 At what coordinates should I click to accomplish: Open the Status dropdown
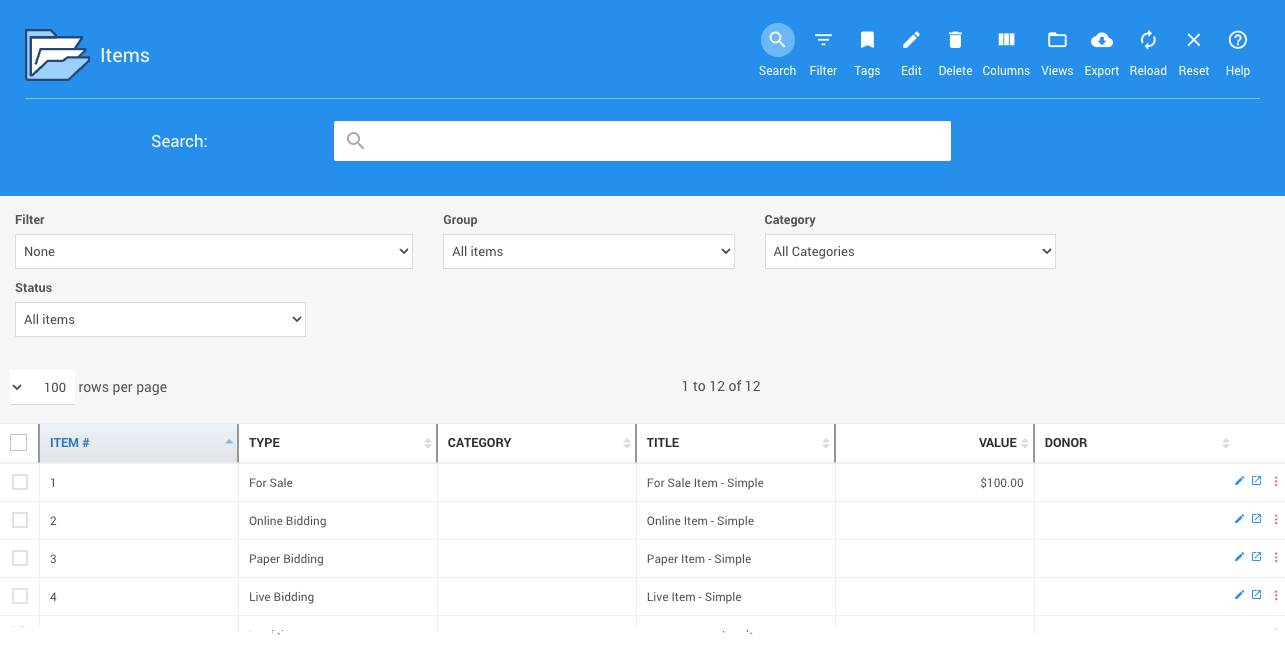(160, 320)
